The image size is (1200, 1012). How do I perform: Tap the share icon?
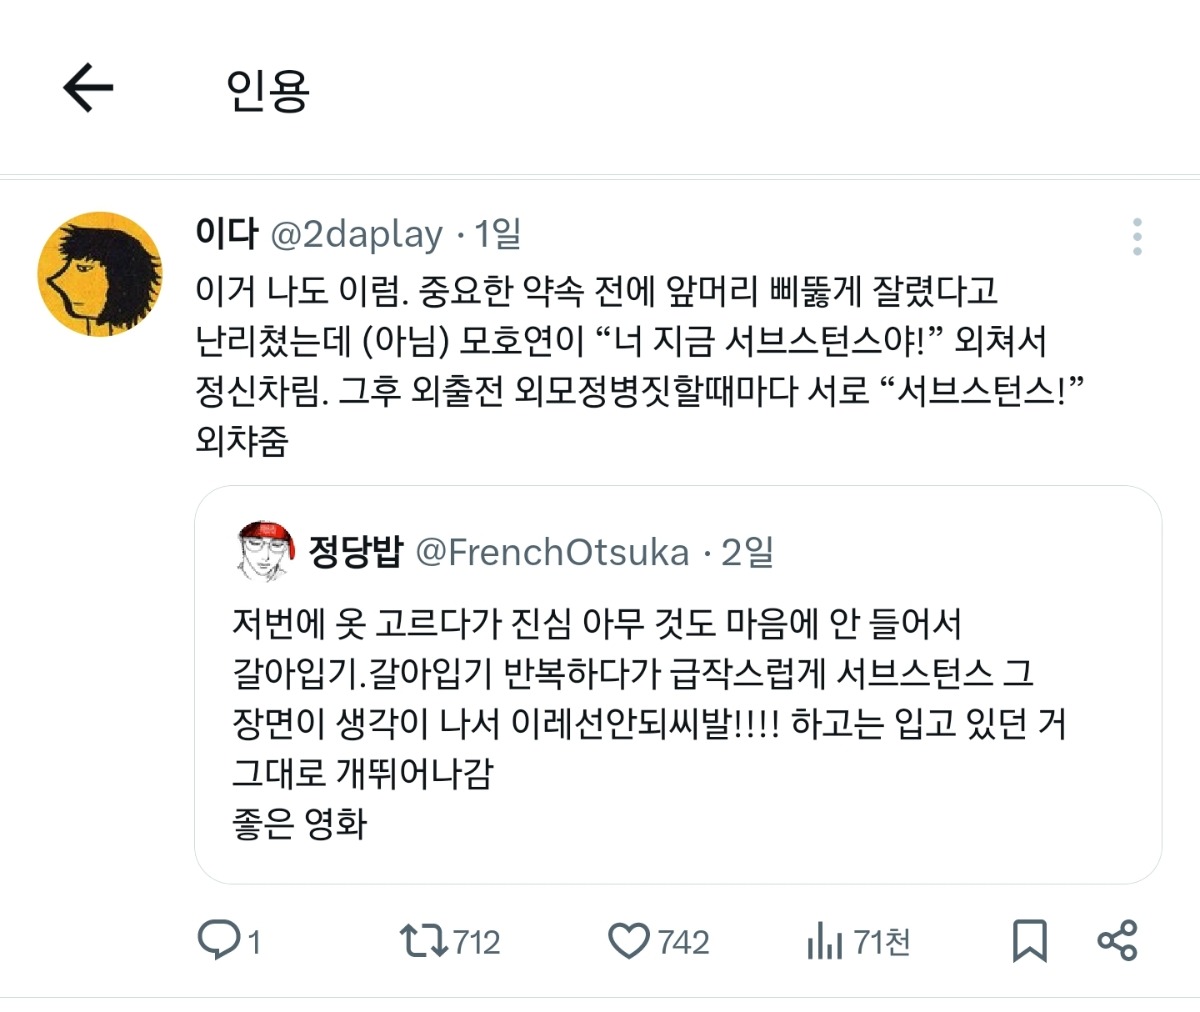point(1117,941)
